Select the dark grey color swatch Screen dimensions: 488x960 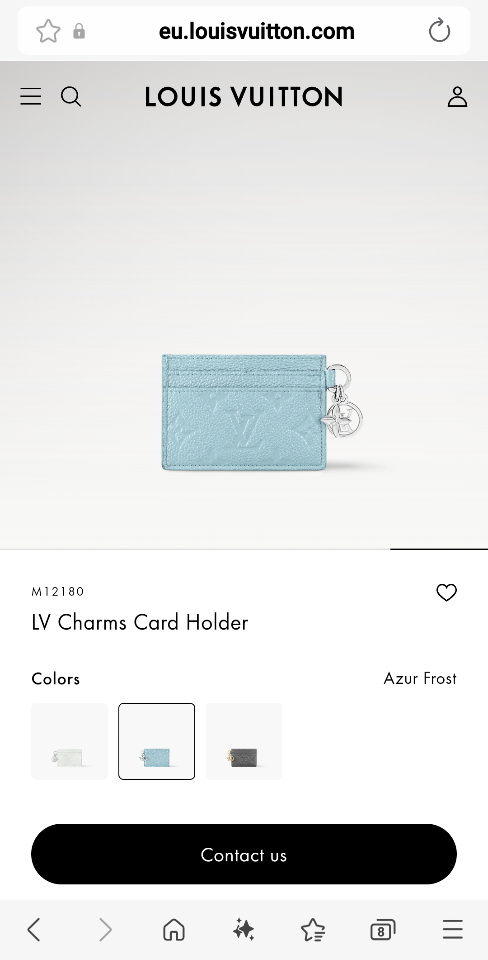pos(244,741)
